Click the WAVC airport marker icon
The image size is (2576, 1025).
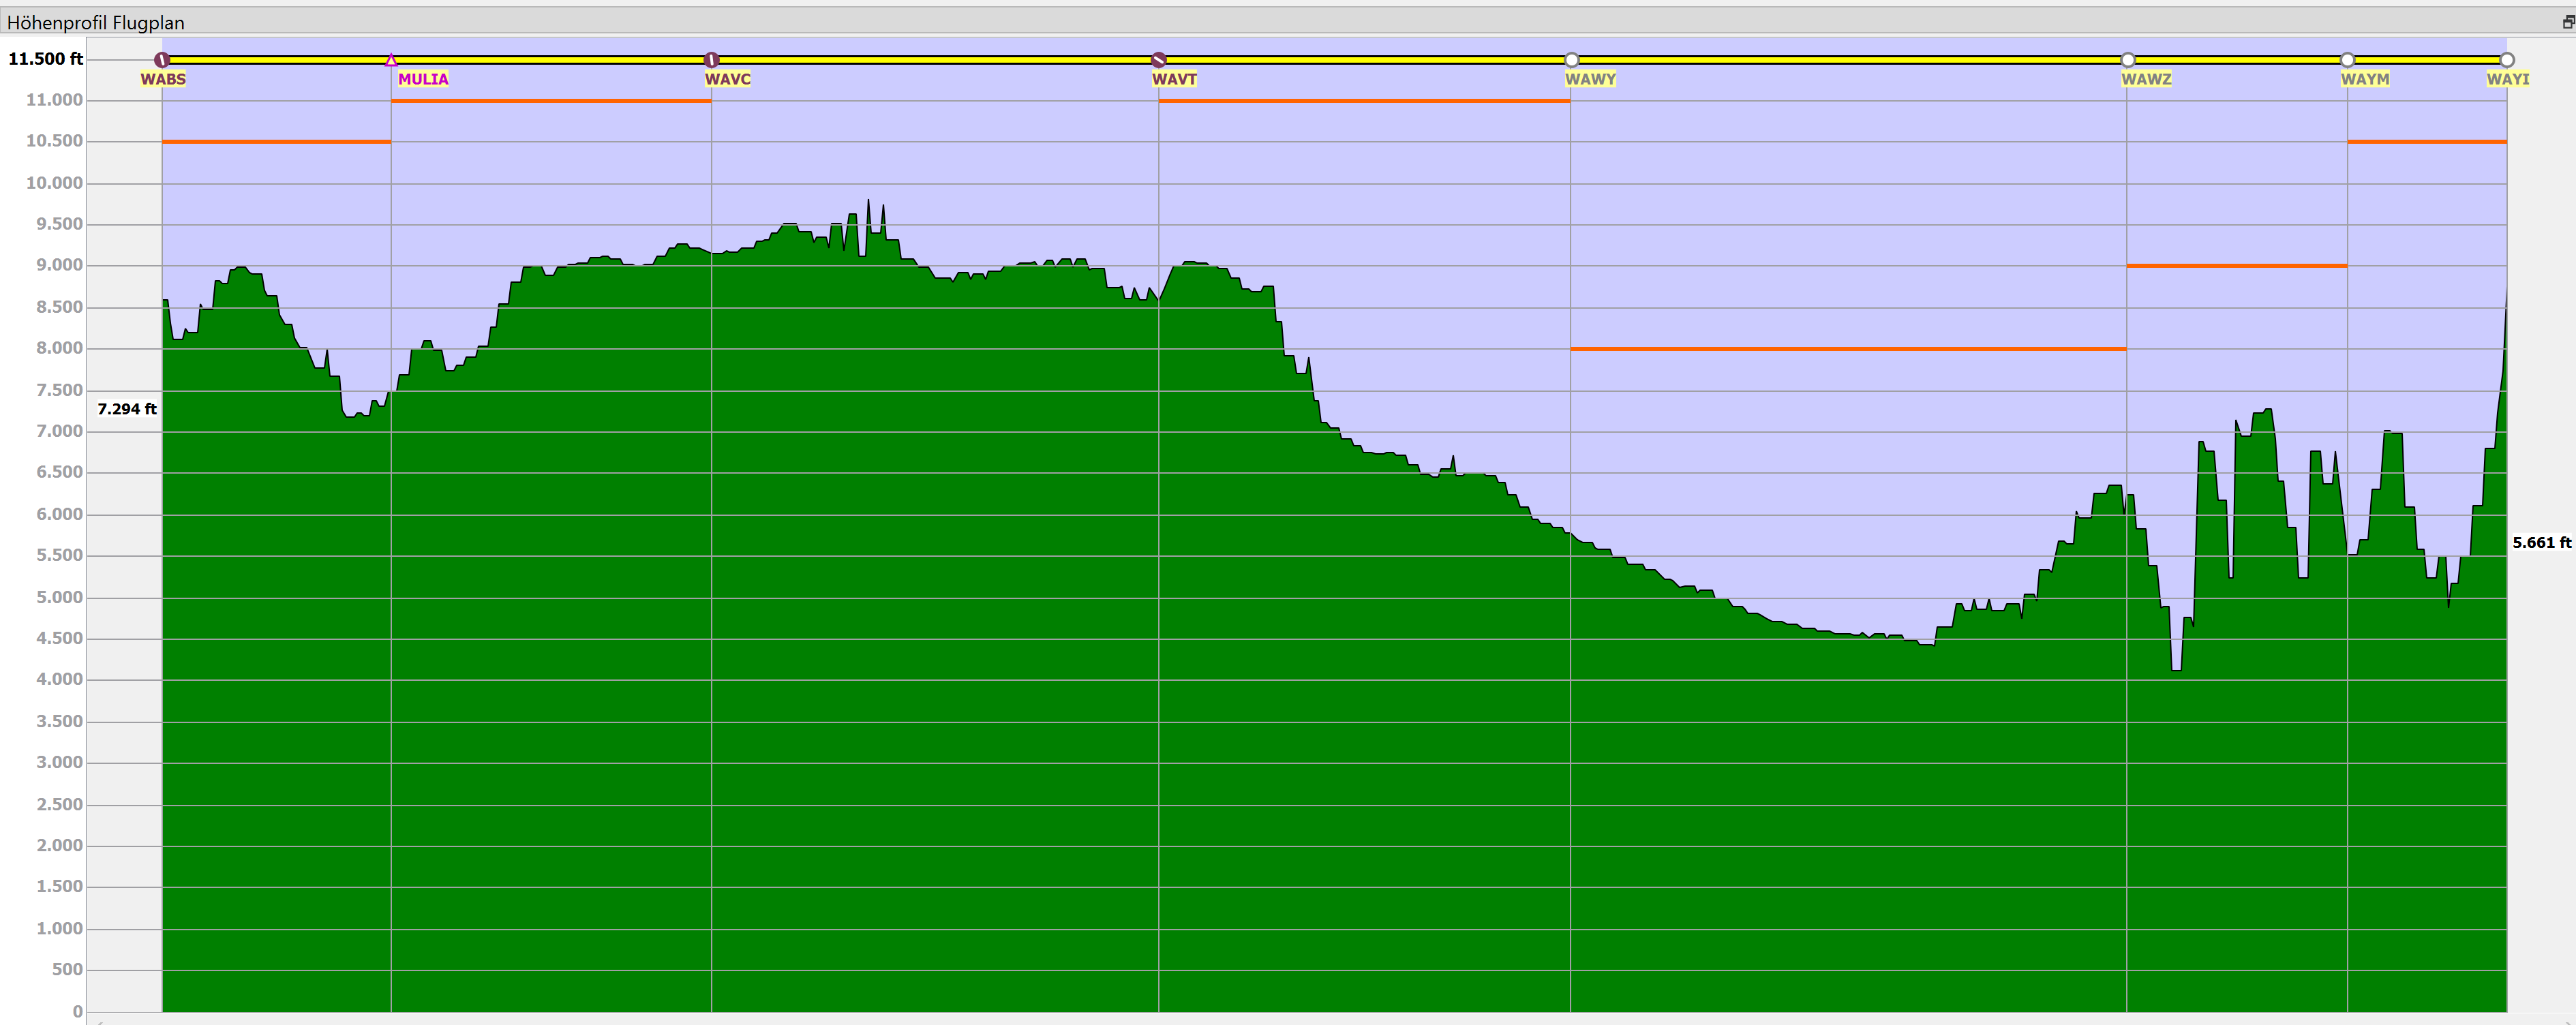(x=711, y=60)
